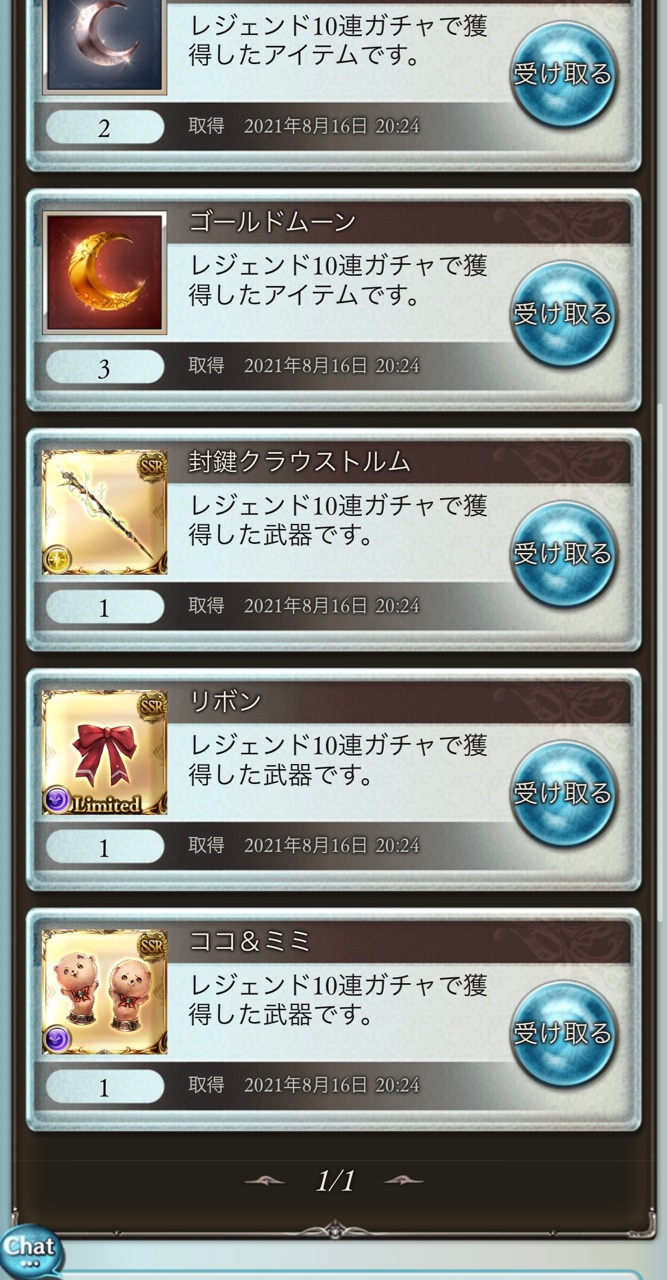This screenshot has height=1280, width=668.
Task: Go to previous page arrow beside 1/1
Action: coord(265,1181)
